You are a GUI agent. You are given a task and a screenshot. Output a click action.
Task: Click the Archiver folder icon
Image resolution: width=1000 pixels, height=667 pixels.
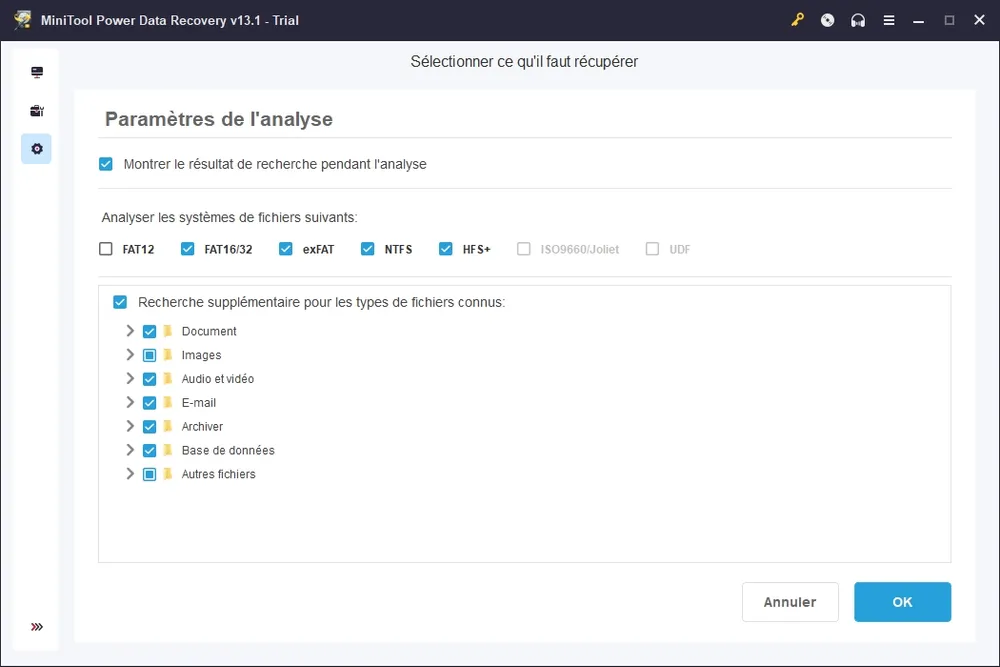[168, 426]
